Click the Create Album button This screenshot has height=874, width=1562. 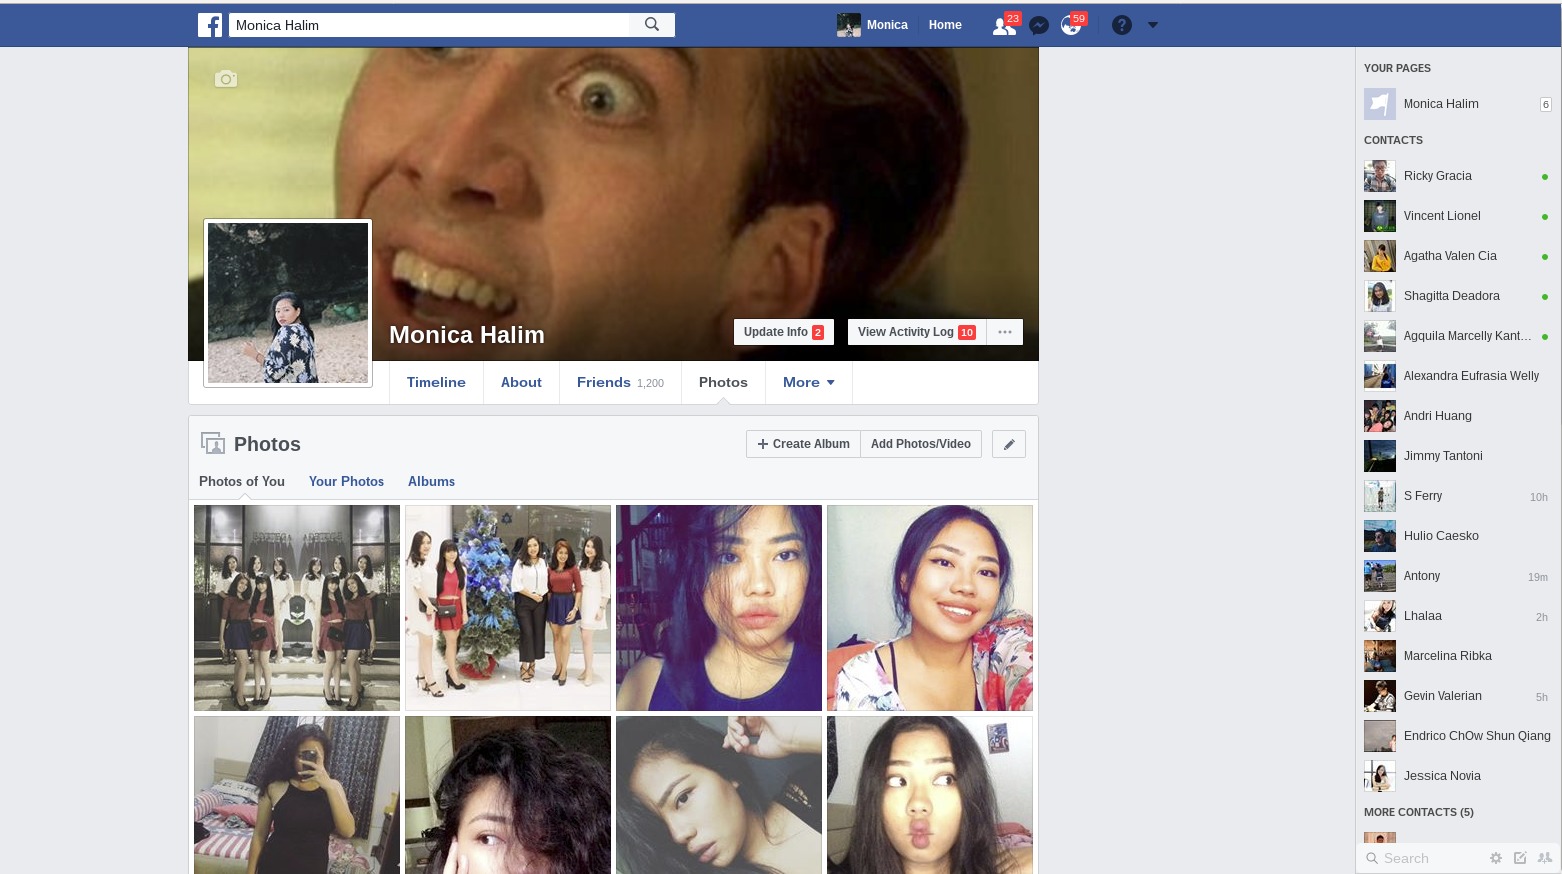point(803,444)
